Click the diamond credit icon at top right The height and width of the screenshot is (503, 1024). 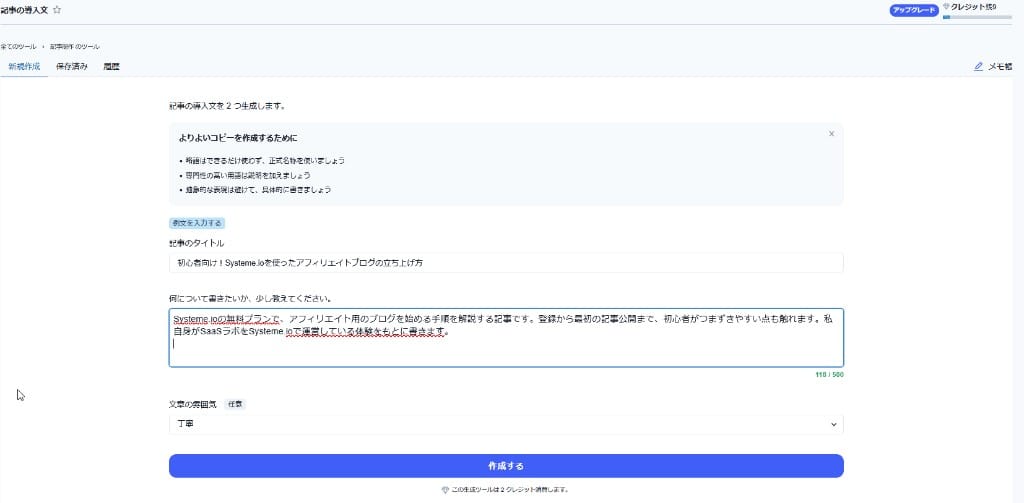click(946, 7)
